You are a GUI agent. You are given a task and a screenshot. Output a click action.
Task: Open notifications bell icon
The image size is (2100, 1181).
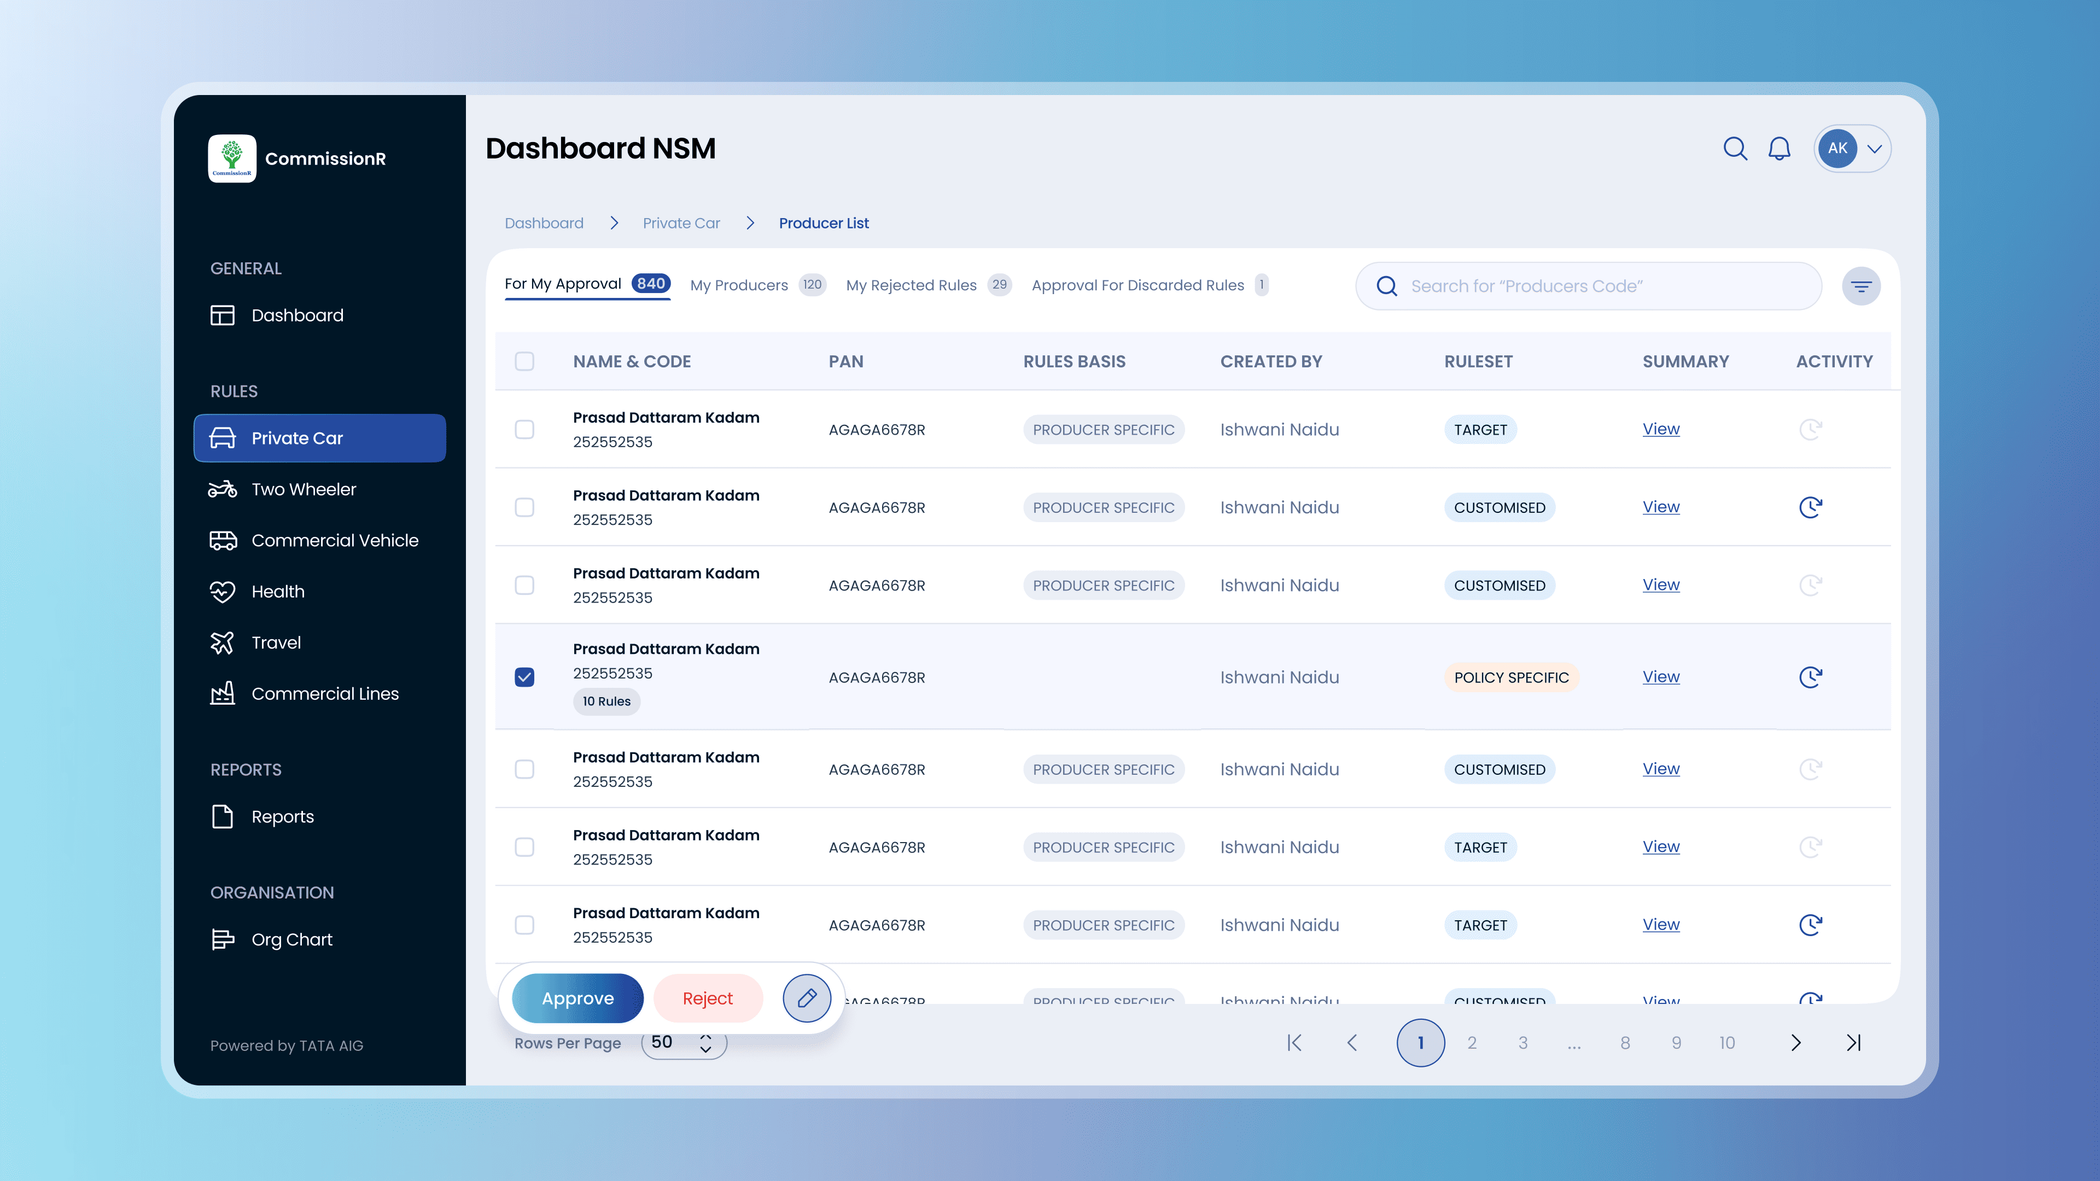pyautogui.click(x=1779, y=149)
